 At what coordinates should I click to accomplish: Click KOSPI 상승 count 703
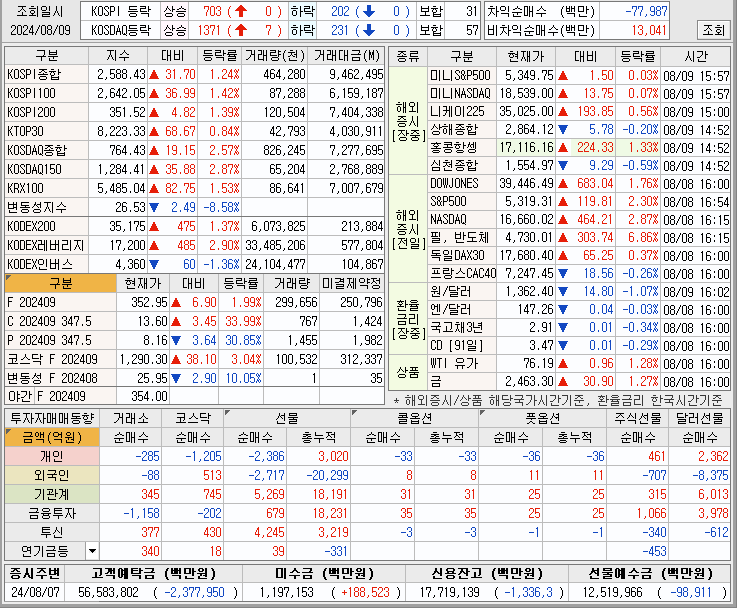pos(212,11)
